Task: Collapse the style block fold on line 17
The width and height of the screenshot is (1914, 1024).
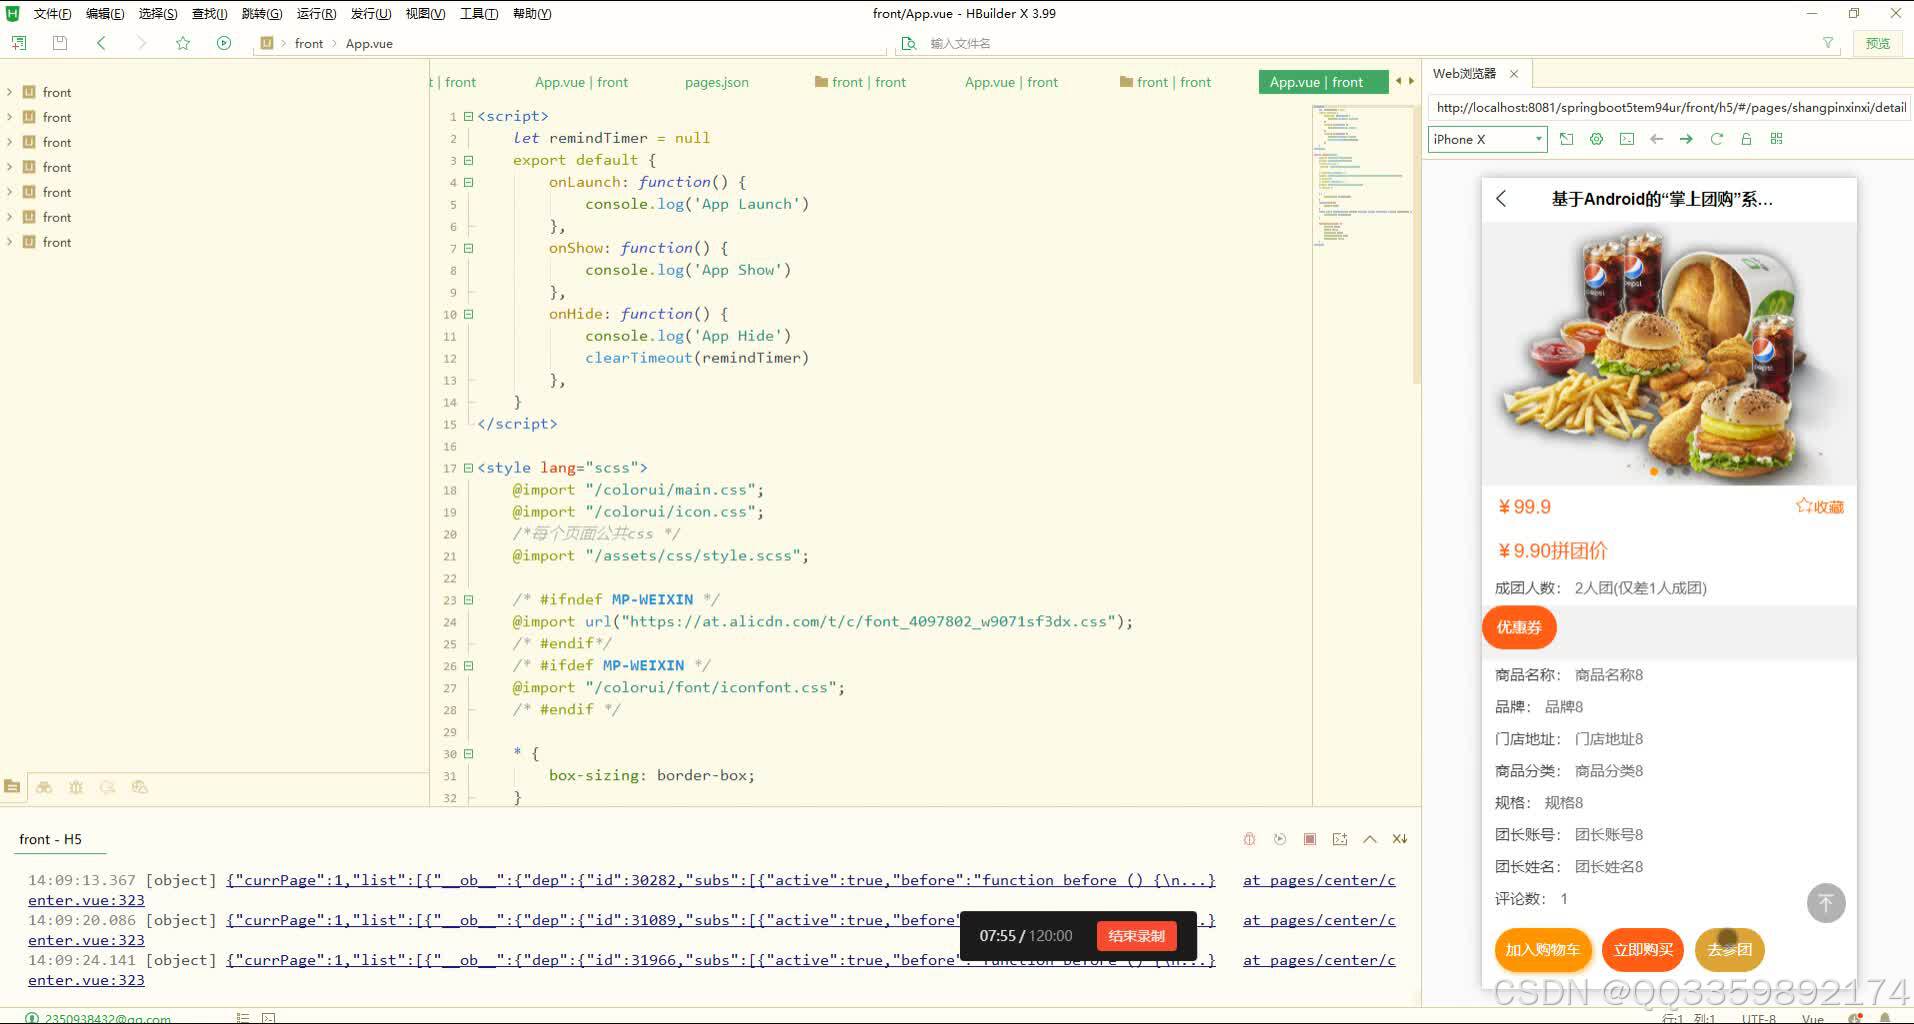Action: coord(468,468)
